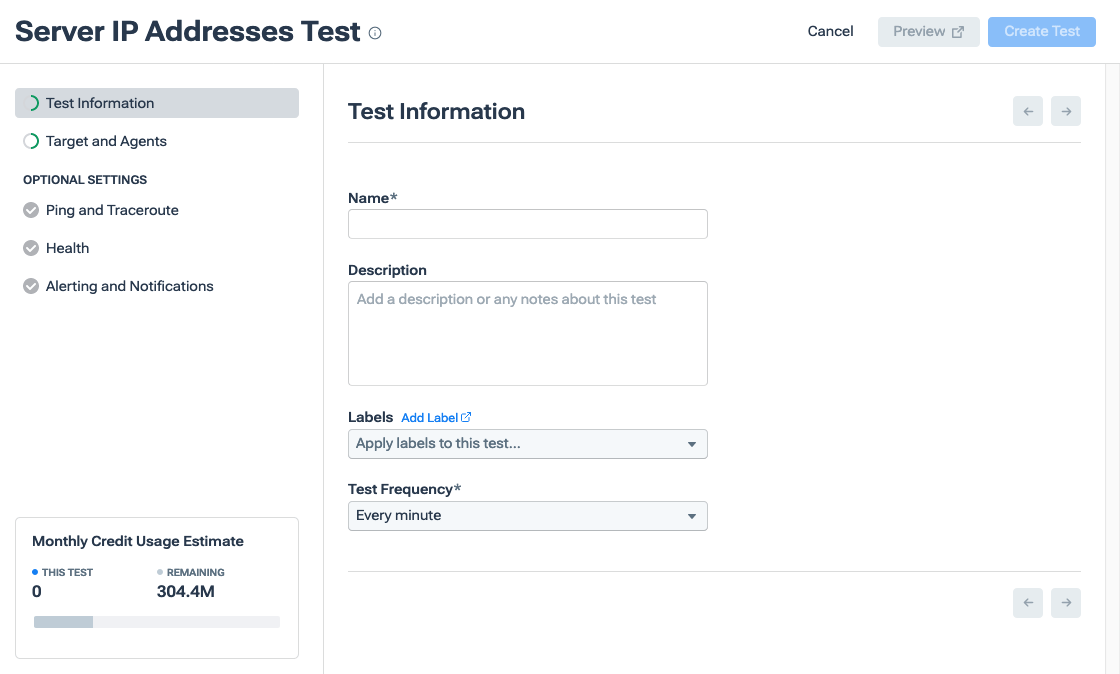The width and height of the screenshot is (1120, 674).
Task: Click the Create Test button
Action: pyautogui.click(x=1041, y=31)
